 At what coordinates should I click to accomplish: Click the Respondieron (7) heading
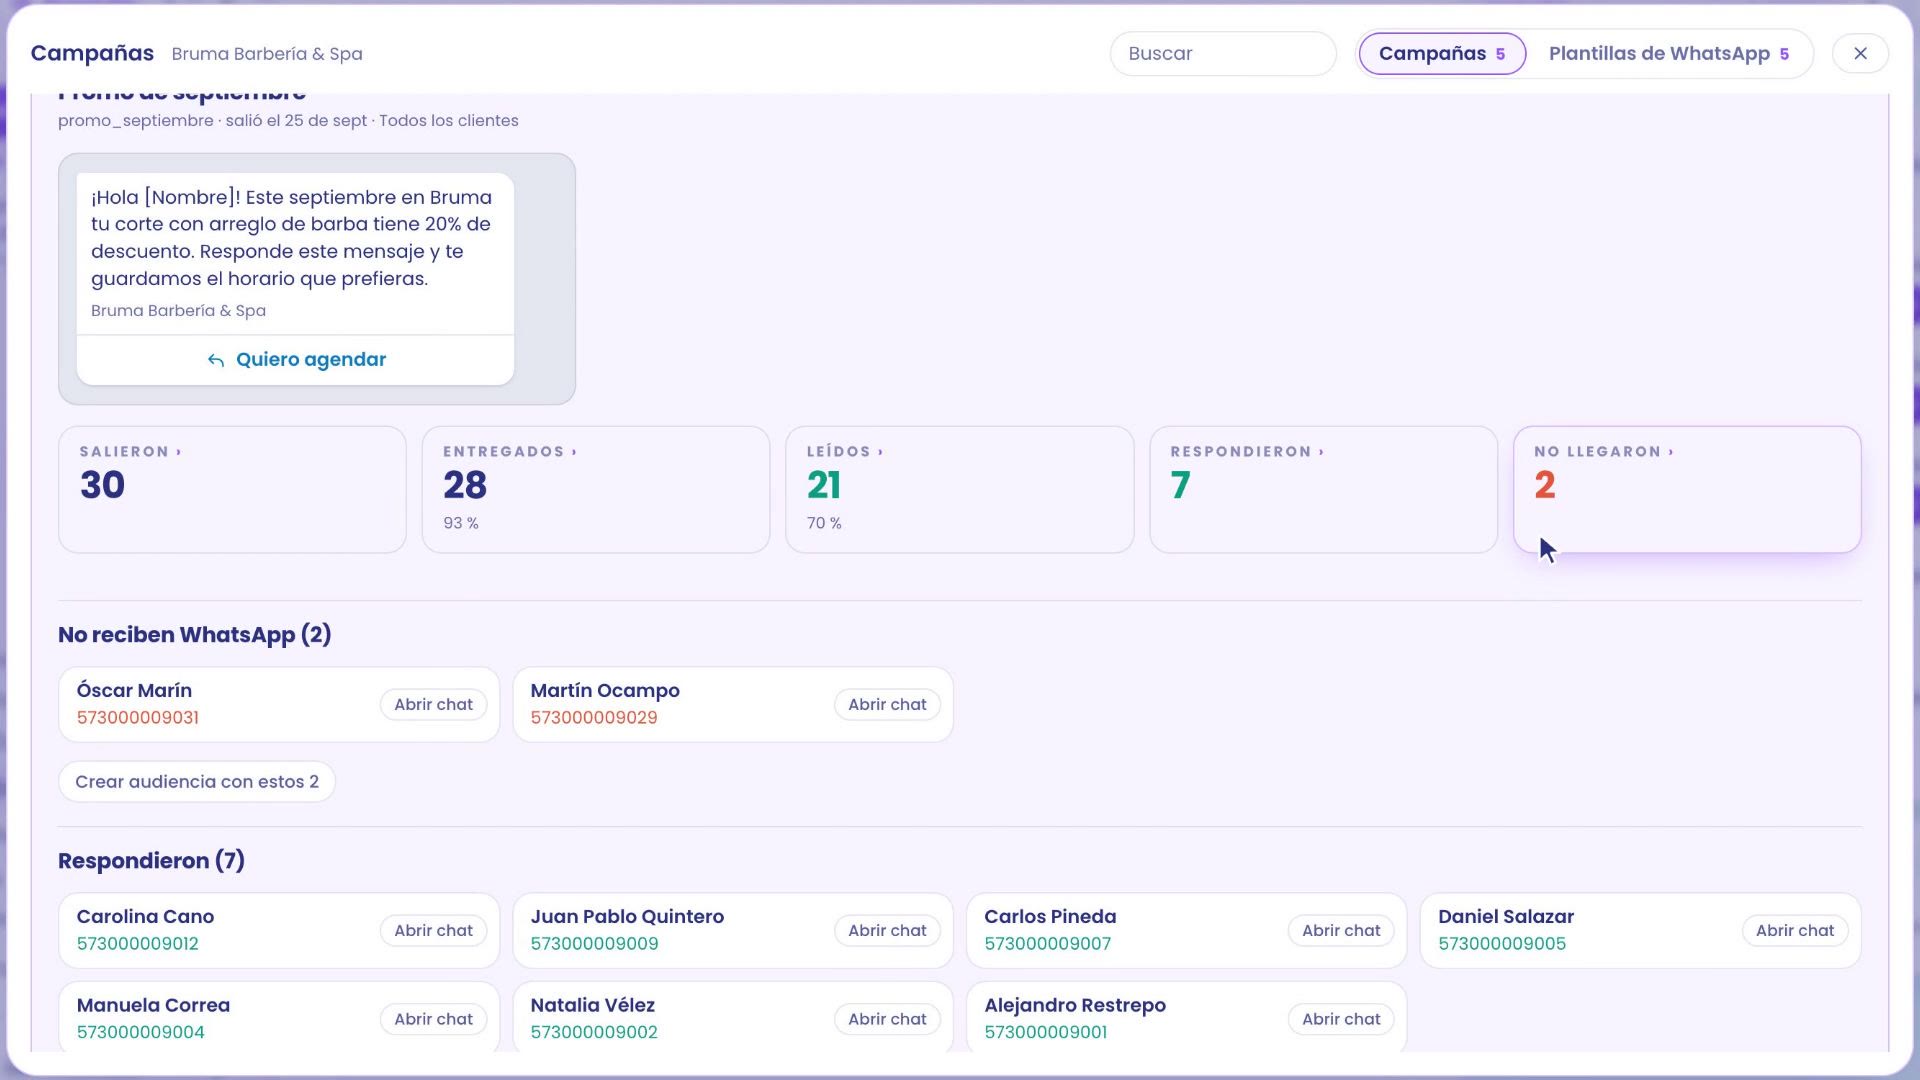(x=151, y=861)
